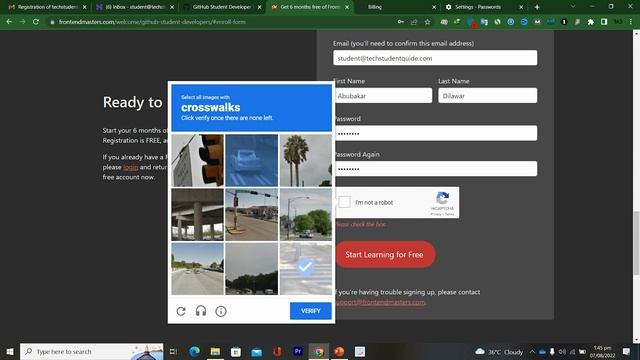
Task: Click the Last Name field
Action: (x=487, y=96)
